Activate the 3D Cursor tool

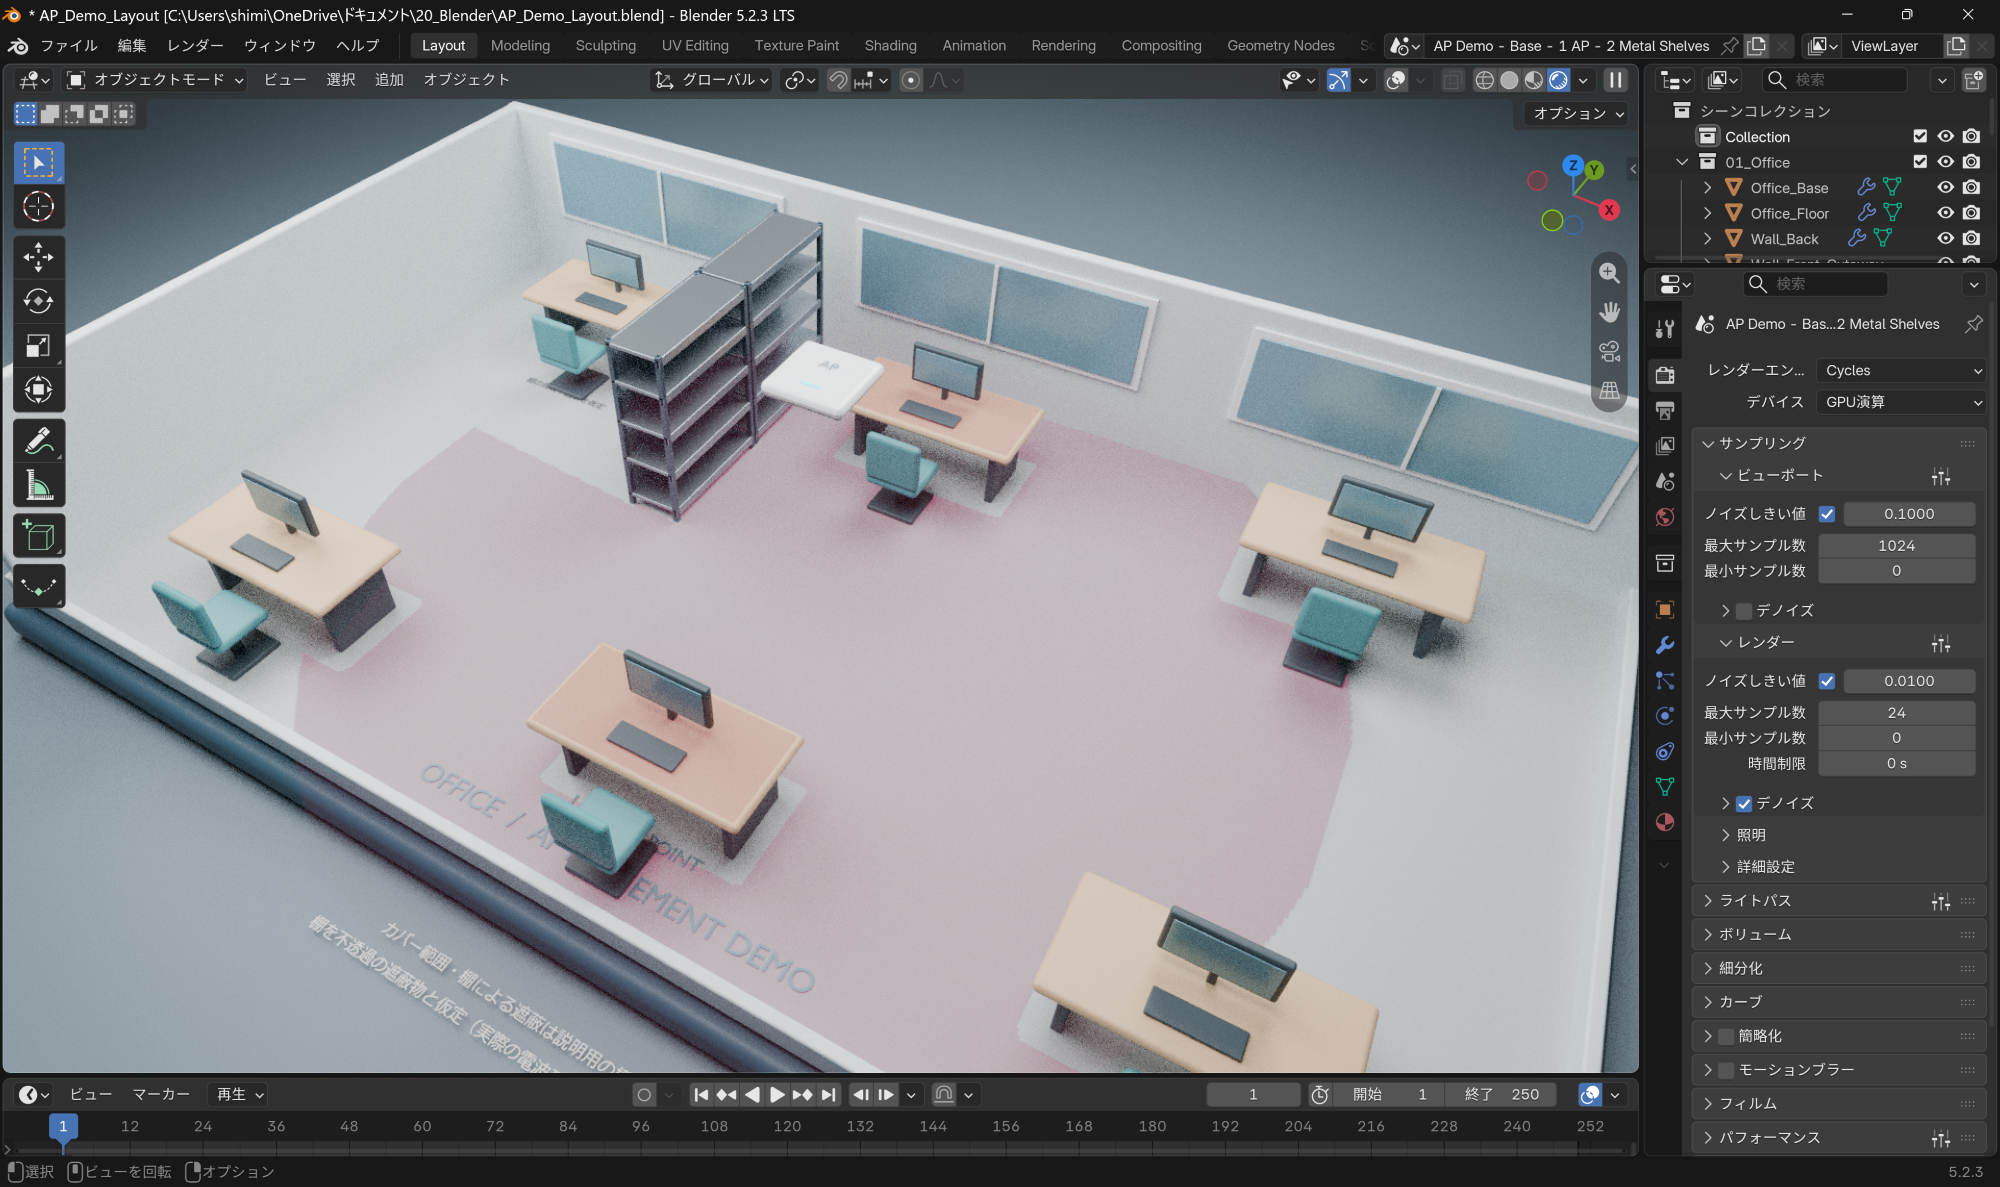click(x=38, y=207)
